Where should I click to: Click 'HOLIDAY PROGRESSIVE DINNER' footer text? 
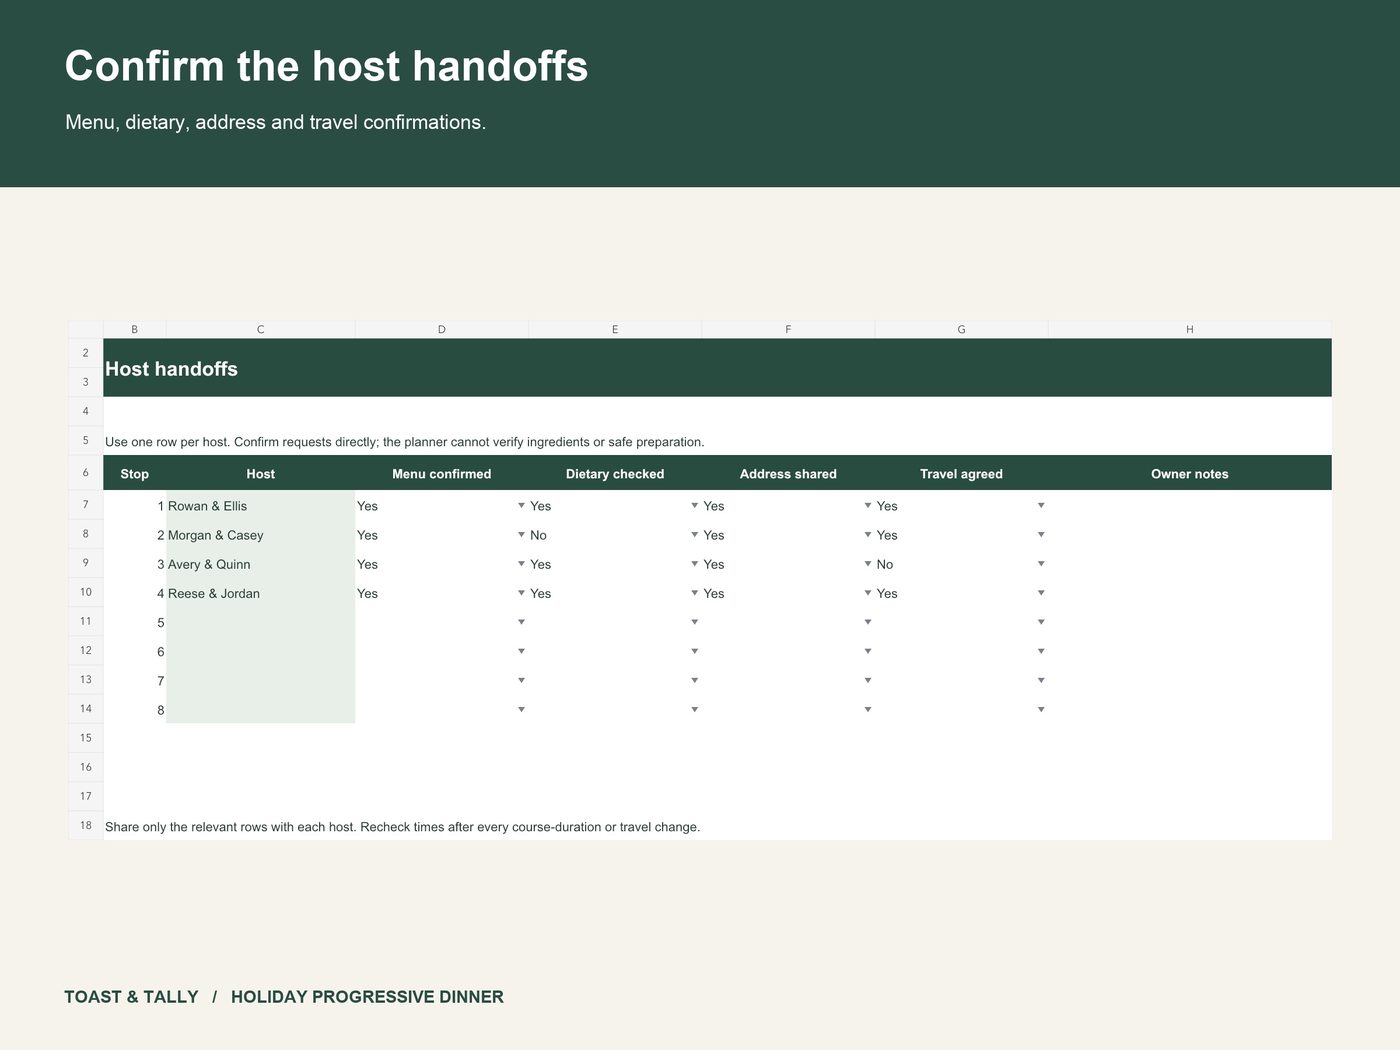(x=367, y=997)
